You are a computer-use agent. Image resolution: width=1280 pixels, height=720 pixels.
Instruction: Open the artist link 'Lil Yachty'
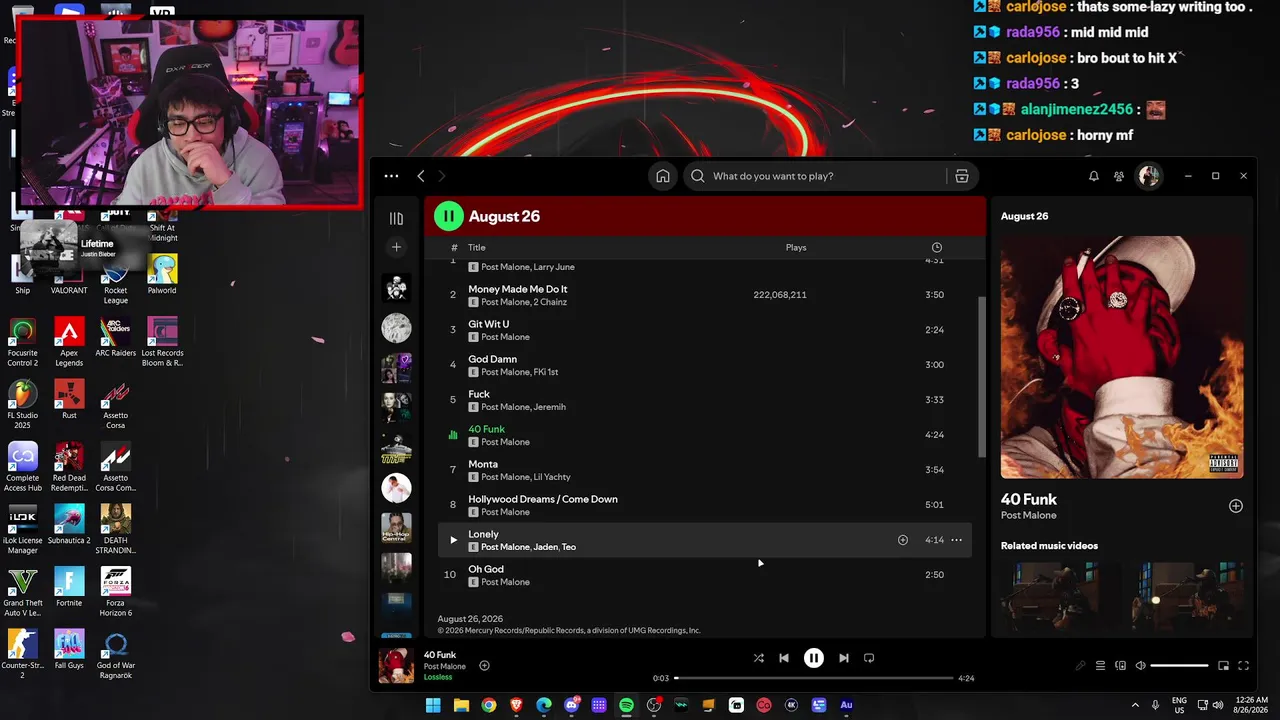click(552, 477)
